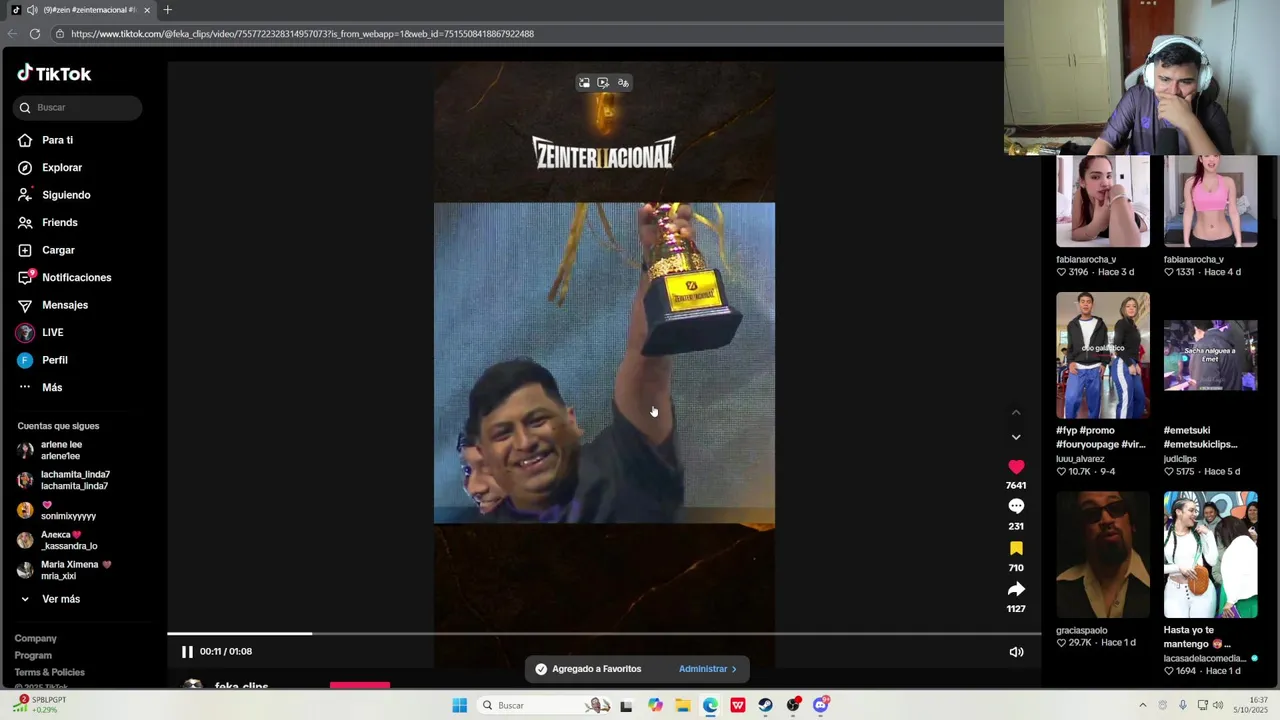Click the browser address bar URL
This screenshot has width=1280, height=720.
(x=302, y=34)
